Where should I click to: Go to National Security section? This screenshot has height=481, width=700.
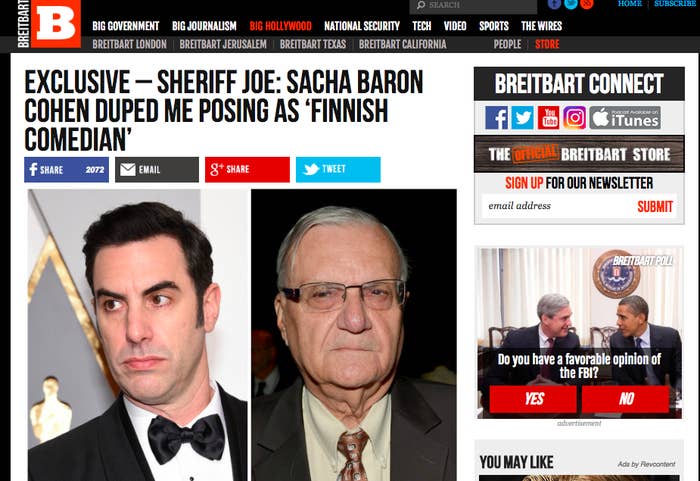point(362,26)
